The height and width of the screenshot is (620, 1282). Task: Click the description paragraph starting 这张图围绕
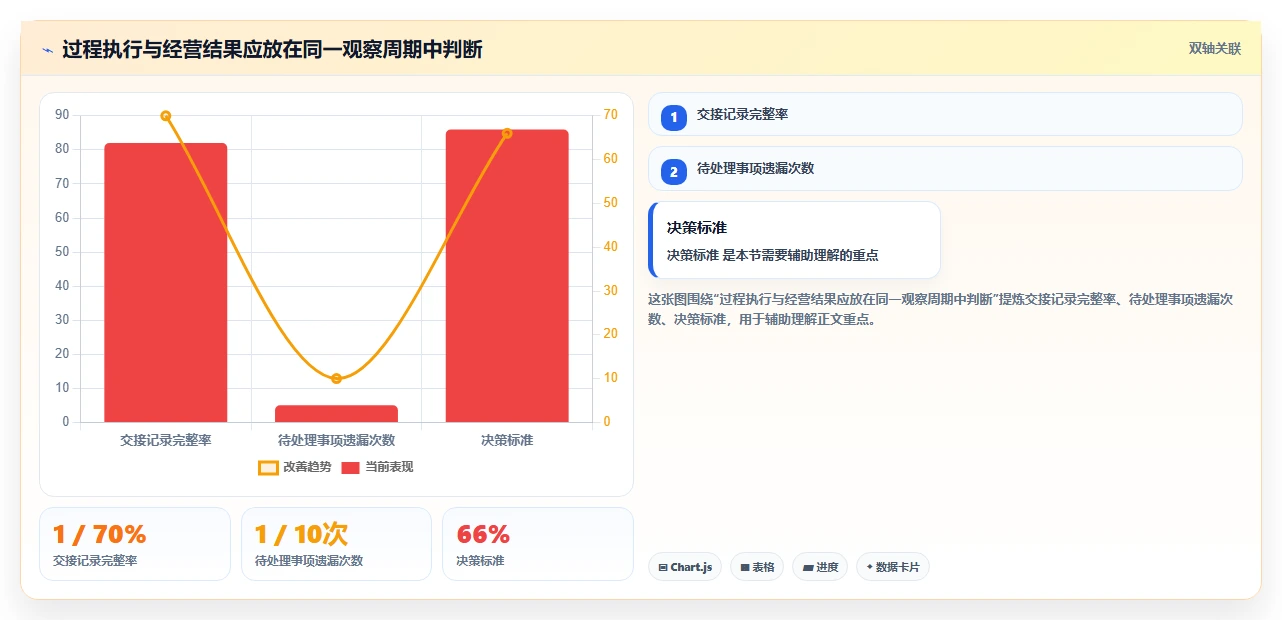(940, 309)
